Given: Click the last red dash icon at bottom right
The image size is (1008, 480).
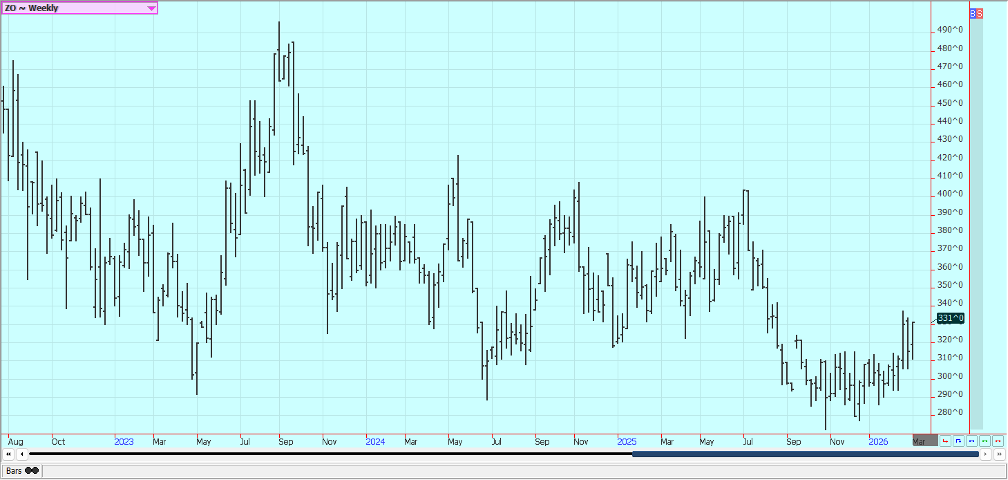Looking at the screenshot, I should [997, 440].
